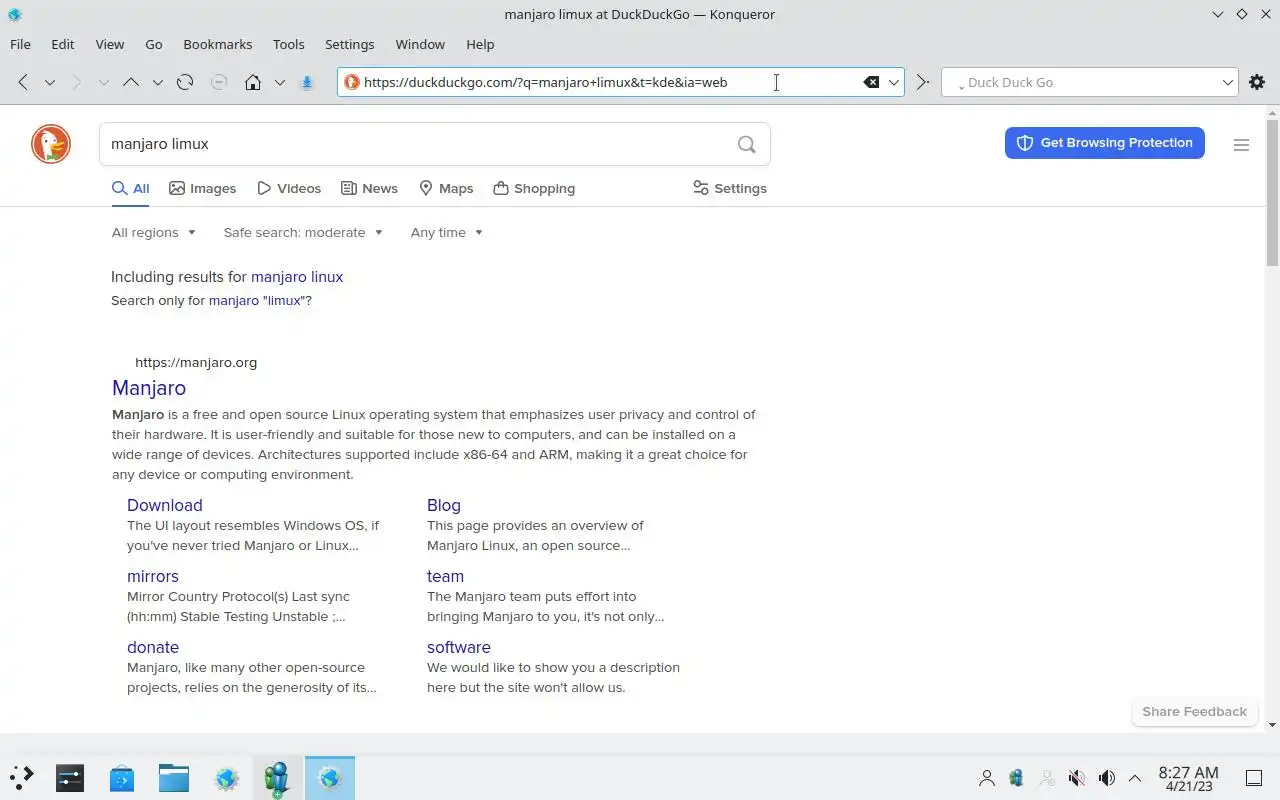The height and width of the screenshot is (800, 1280).
Task: Open the Settings menu in menu bar
Action: 350,44
